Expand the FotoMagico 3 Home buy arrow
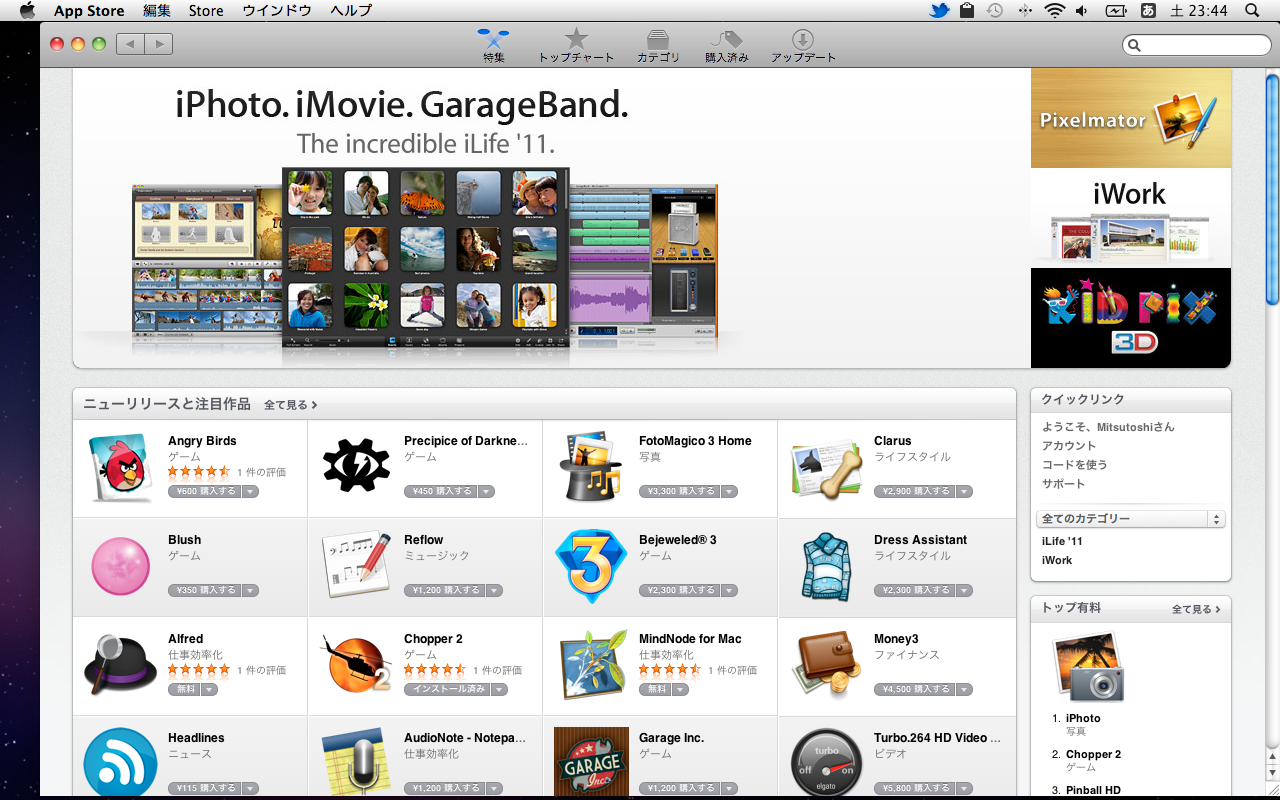Image resolution: width=1280 pixels, height=800 pixels. (729, 492)
